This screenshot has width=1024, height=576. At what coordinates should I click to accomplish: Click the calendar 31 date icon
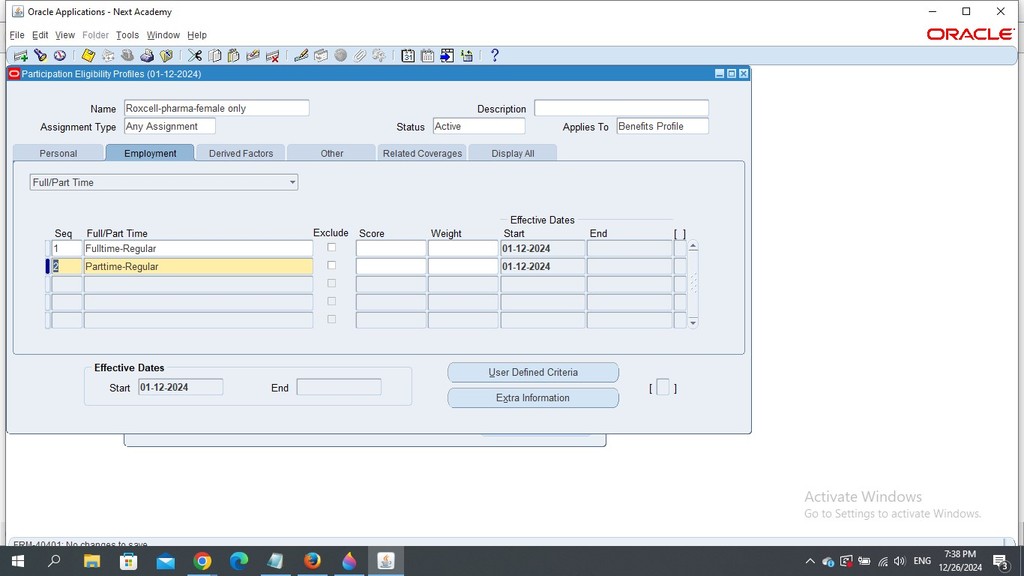click(408, 56)
